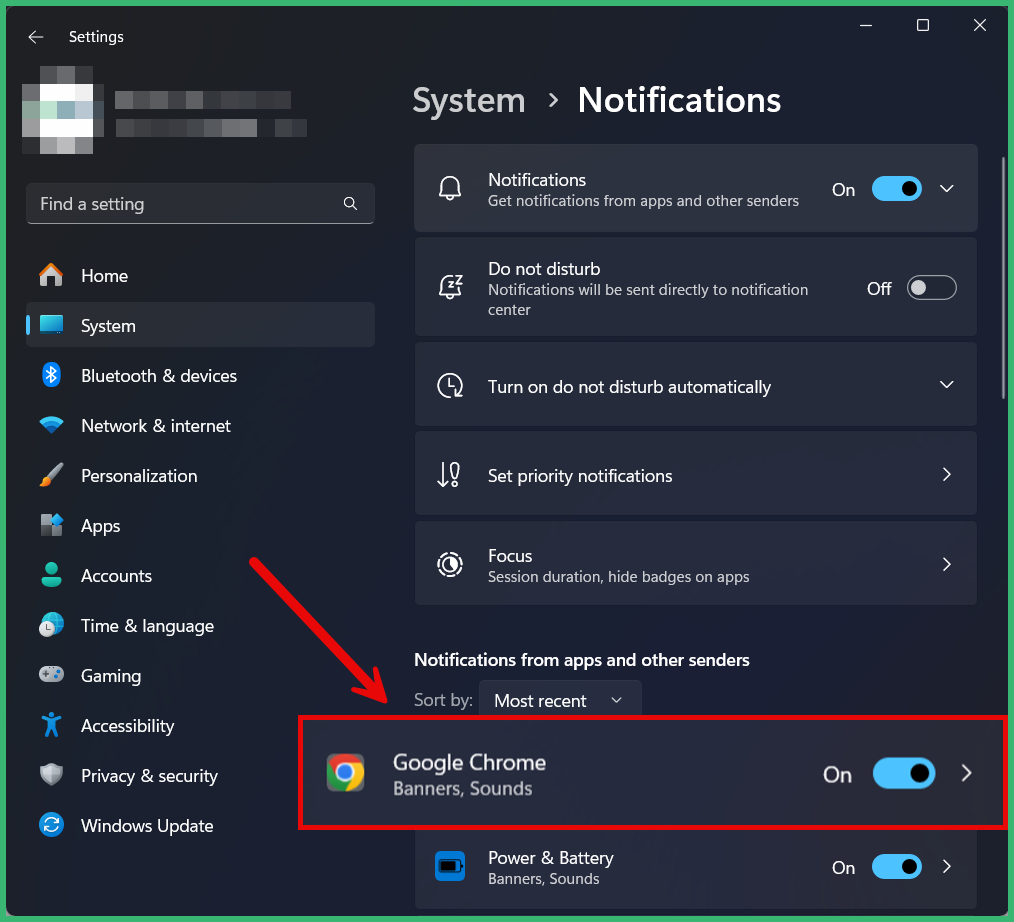Image resolution: width=1014 pixels, height=922 pixels.
Task: Click inside the Find a setting field
Action: coord(200,204)
